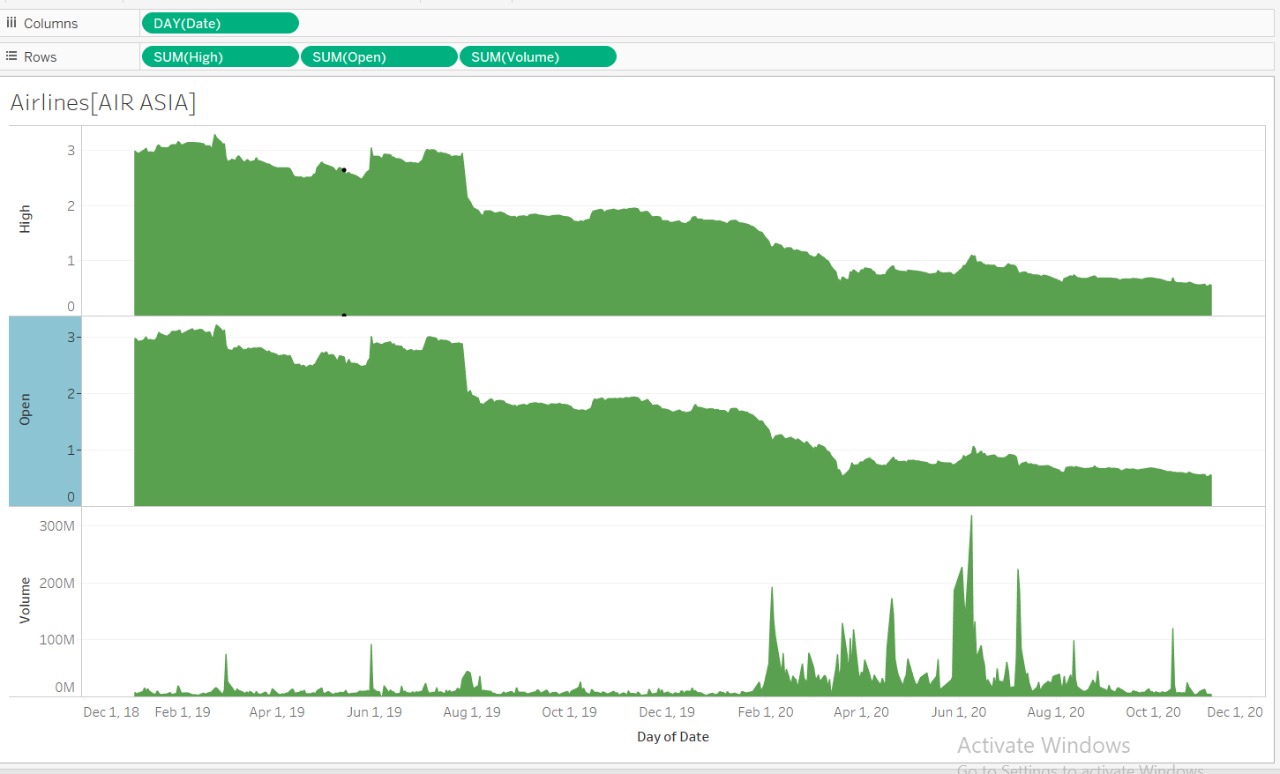
Task: Click the Dec 1, 19 date tick label
Action: [x=666, y=713]
